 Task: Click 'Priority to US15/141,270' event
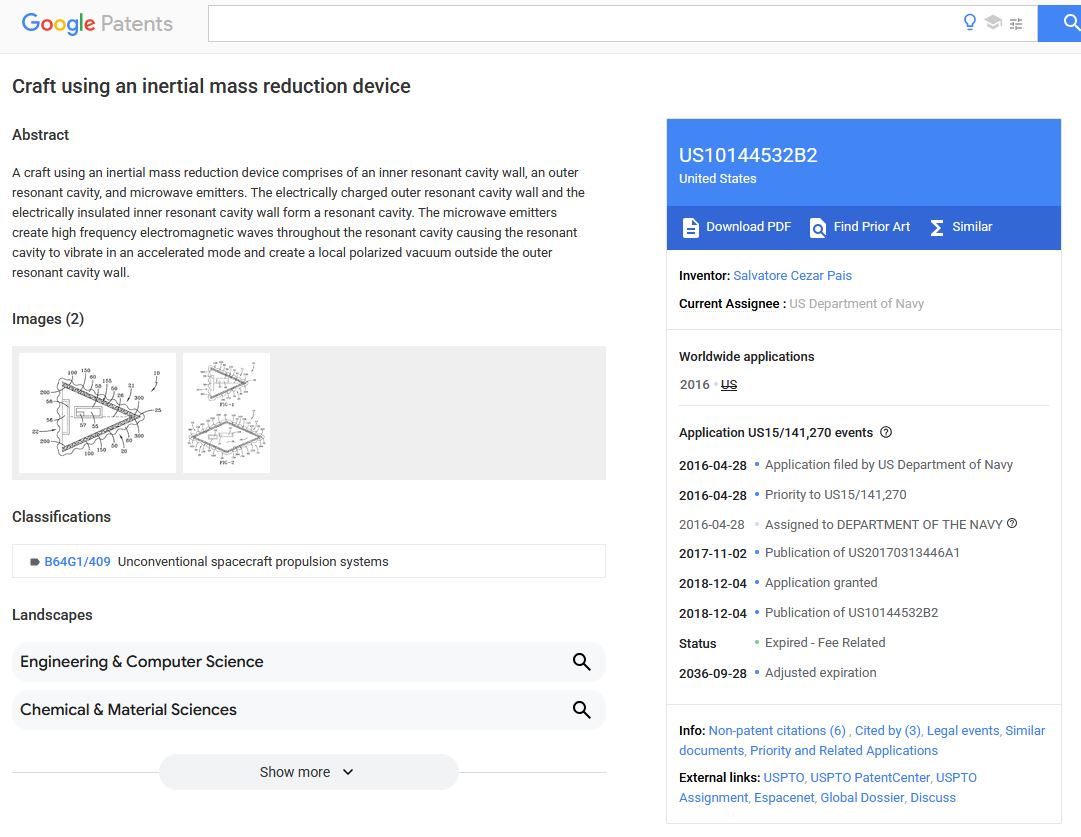(x=836, y=495)
